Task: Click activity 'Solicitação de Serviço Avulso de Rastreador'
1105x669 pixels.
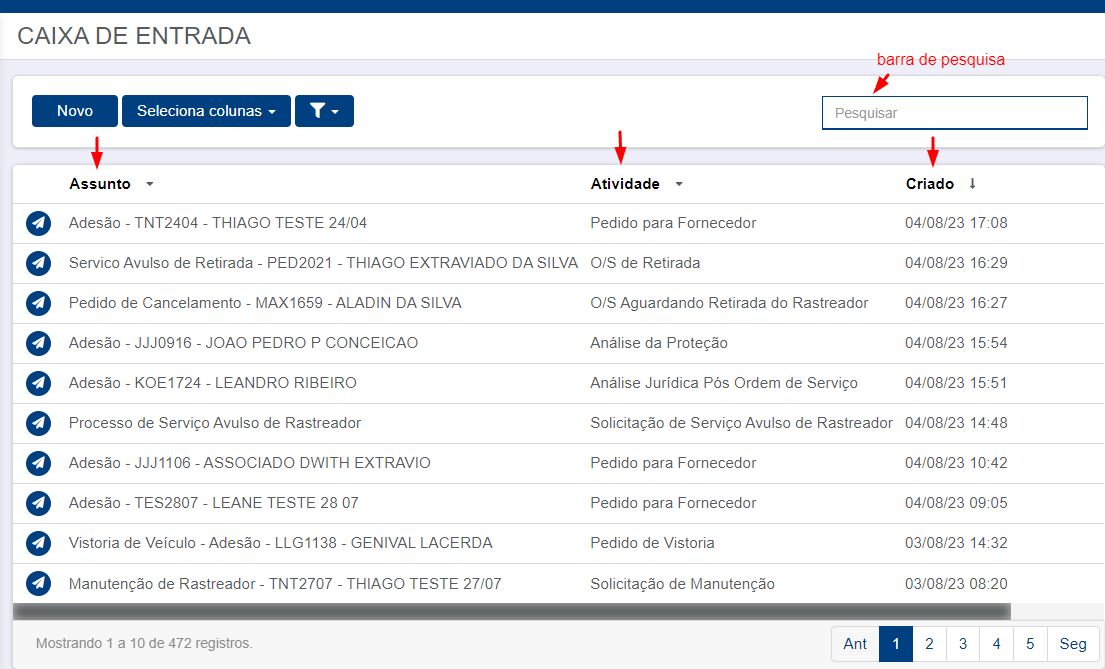Action: click(x=741, y=423)
